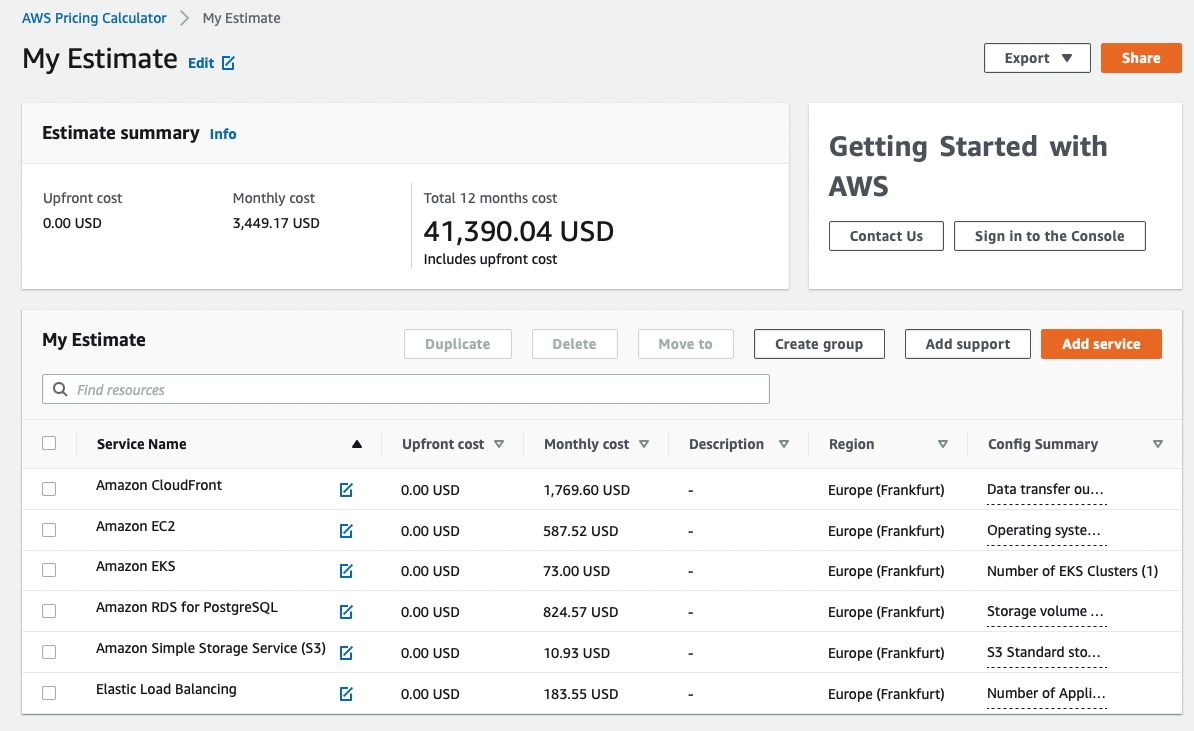The image size is (1194, 731).
Task: Click 'Number of EKS Clusters (1)' text
Action: [1072, 571]
